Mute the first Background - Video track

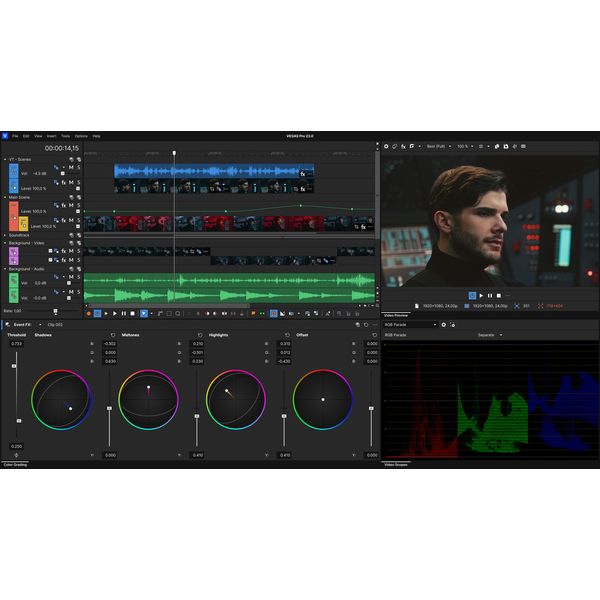[71, 251]
